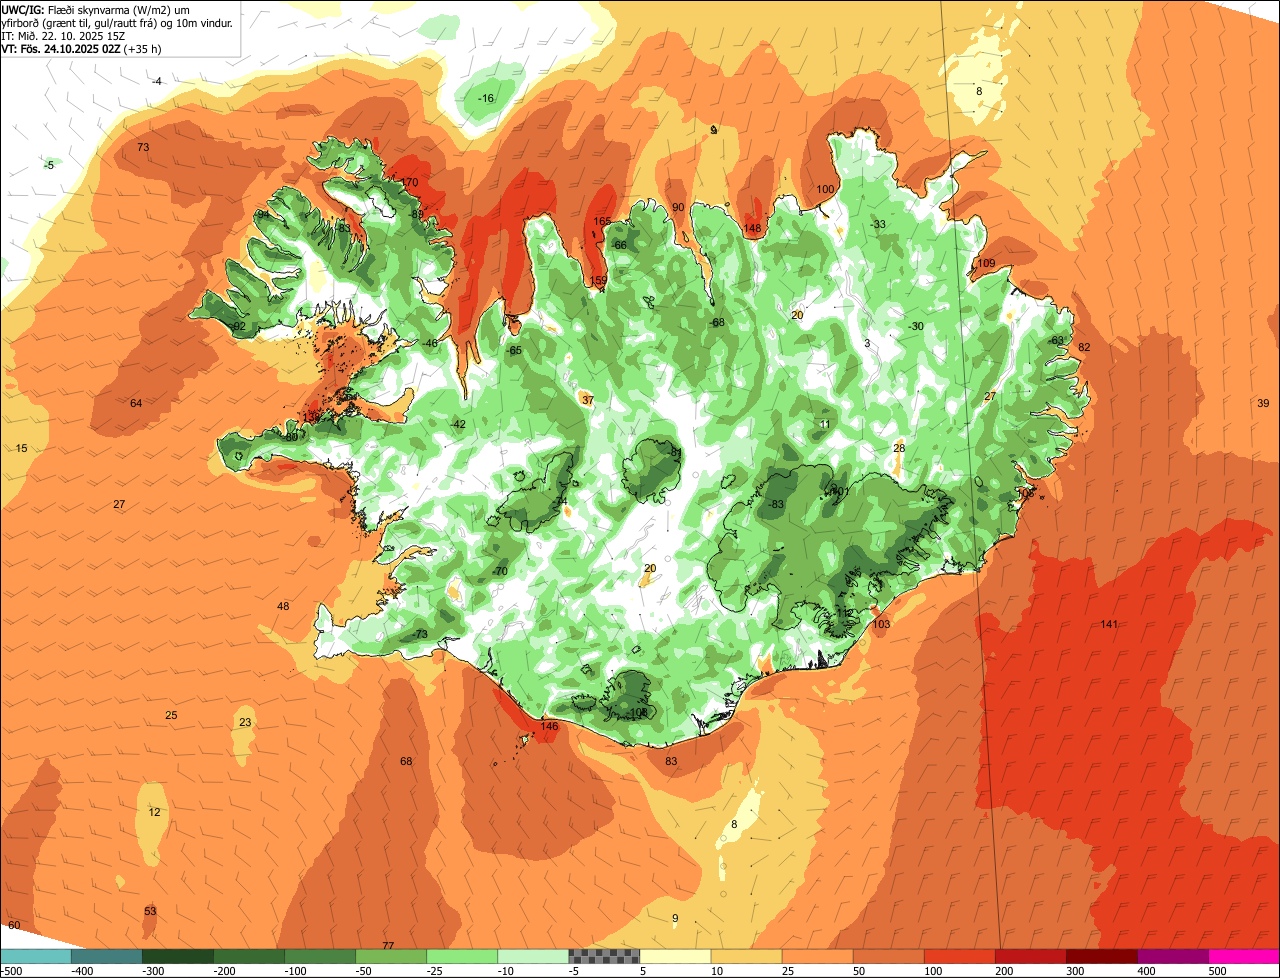Select the '-66' value on the north peninsula

click(x=618, y=245)
